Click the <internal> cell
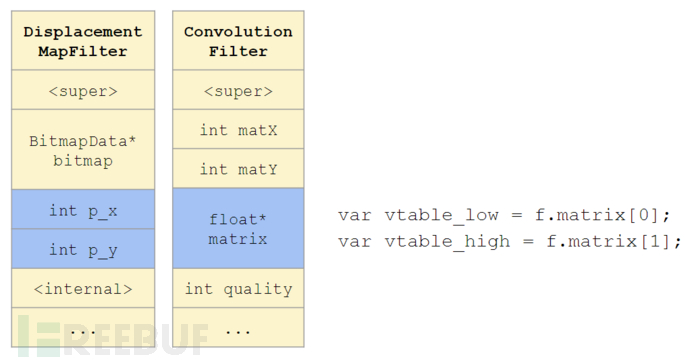Viewport: 690px width, 364px height. click(83, 288)
